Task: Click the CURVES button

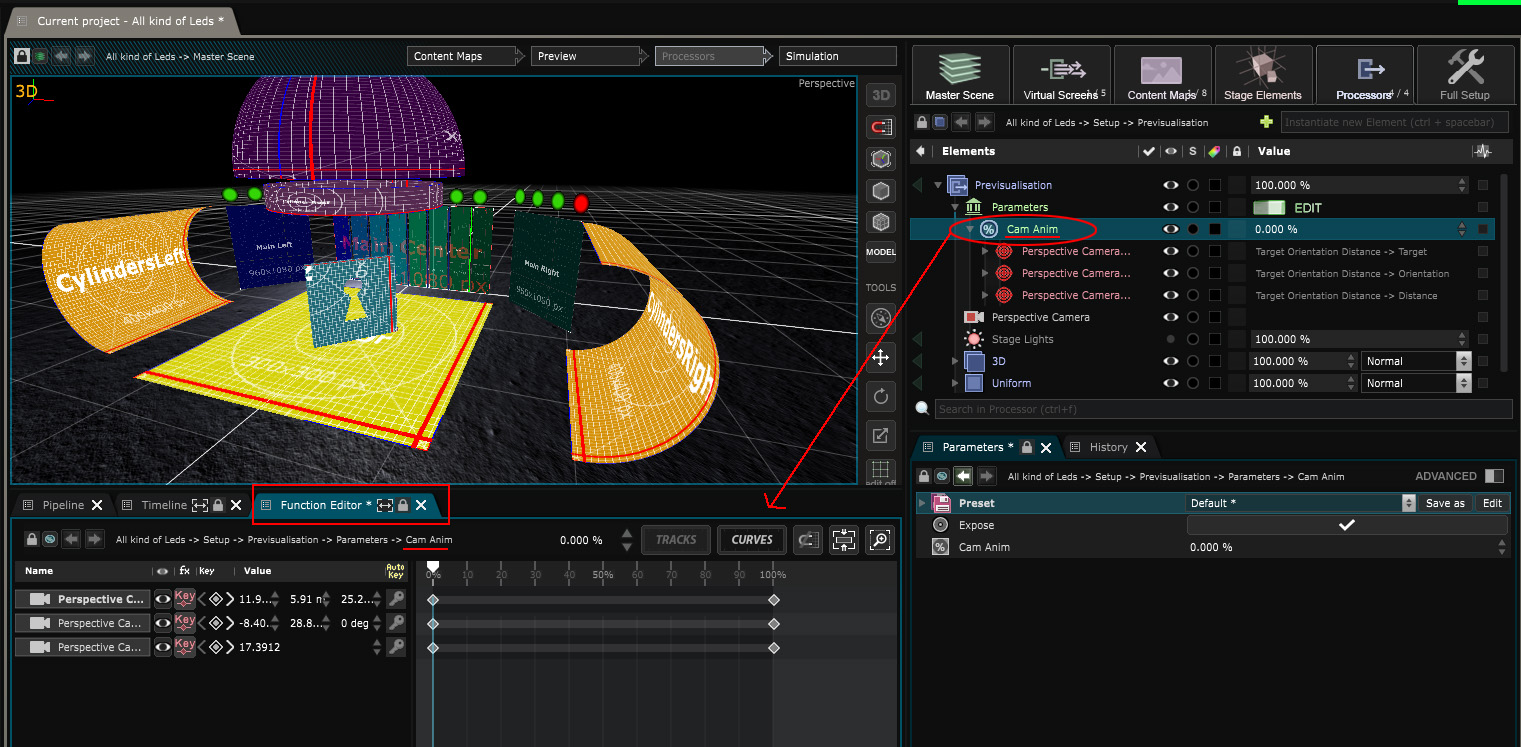Action: click(x=752, y=540)
